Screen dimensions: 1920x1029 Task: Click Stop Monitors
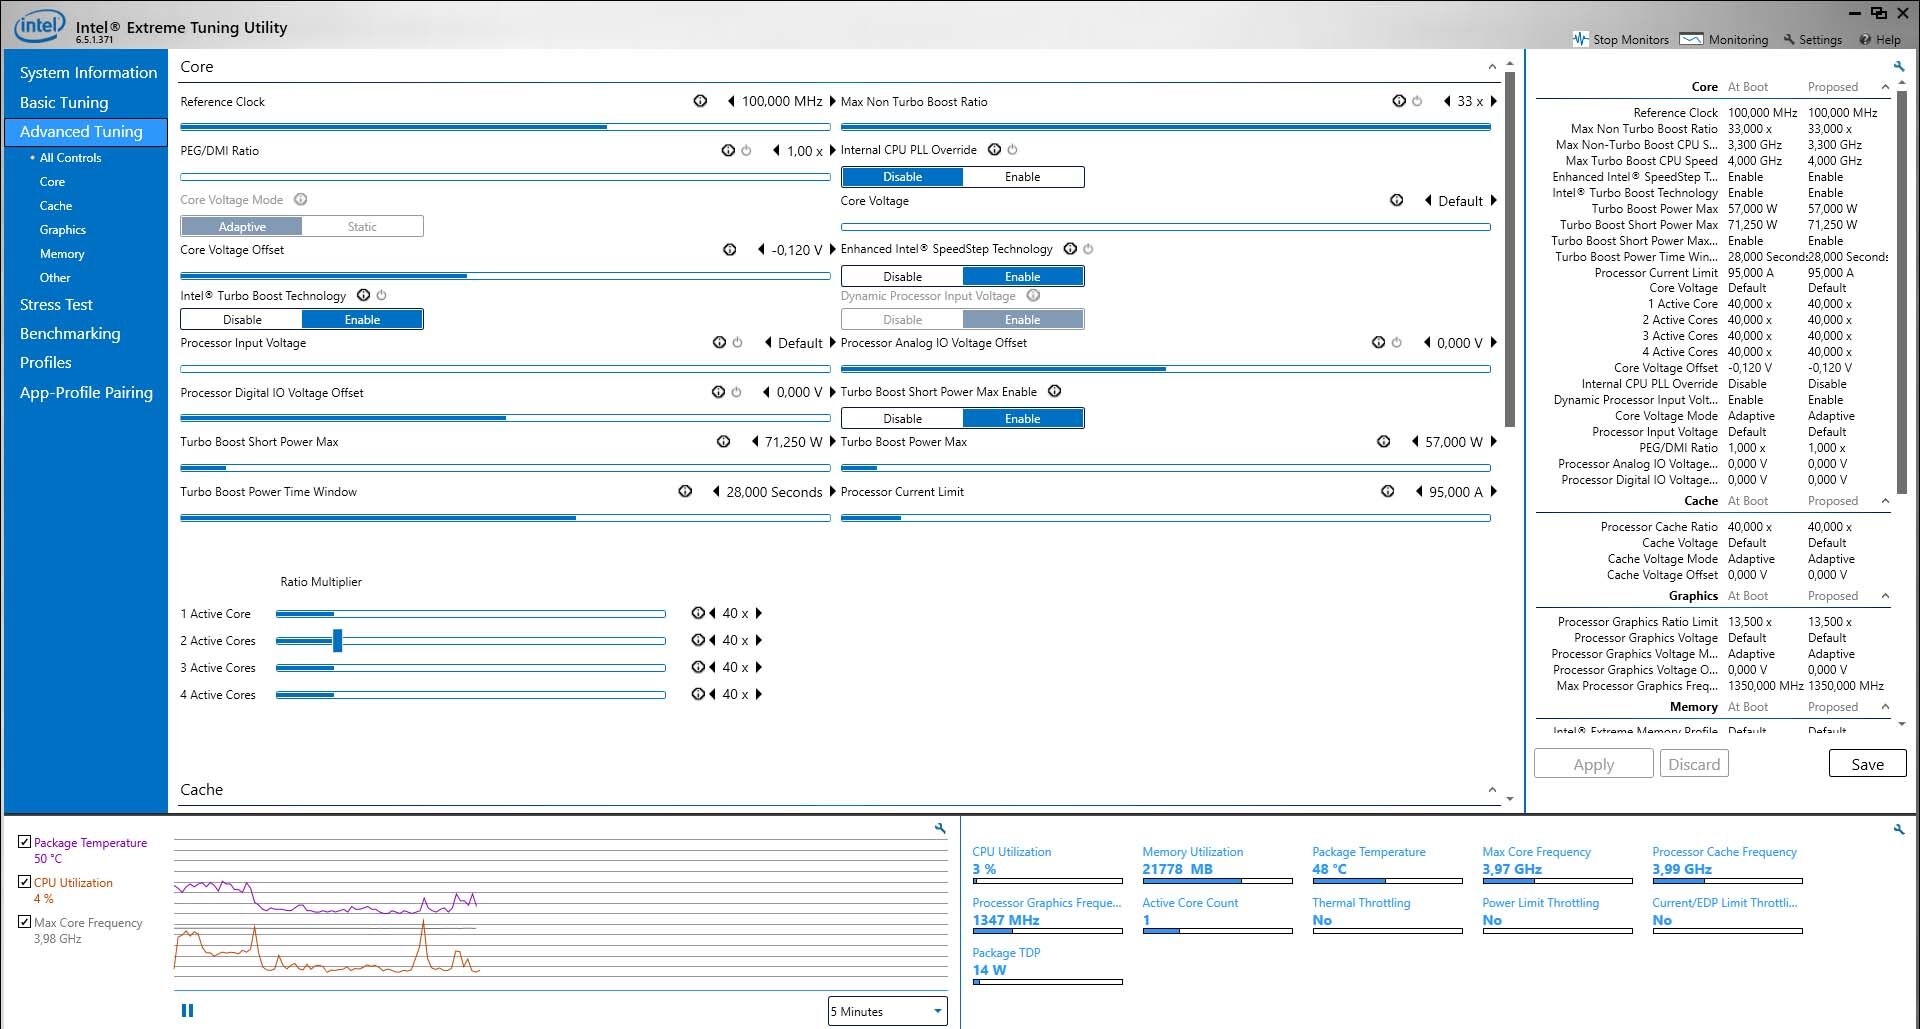click(x=1620, y=40)
